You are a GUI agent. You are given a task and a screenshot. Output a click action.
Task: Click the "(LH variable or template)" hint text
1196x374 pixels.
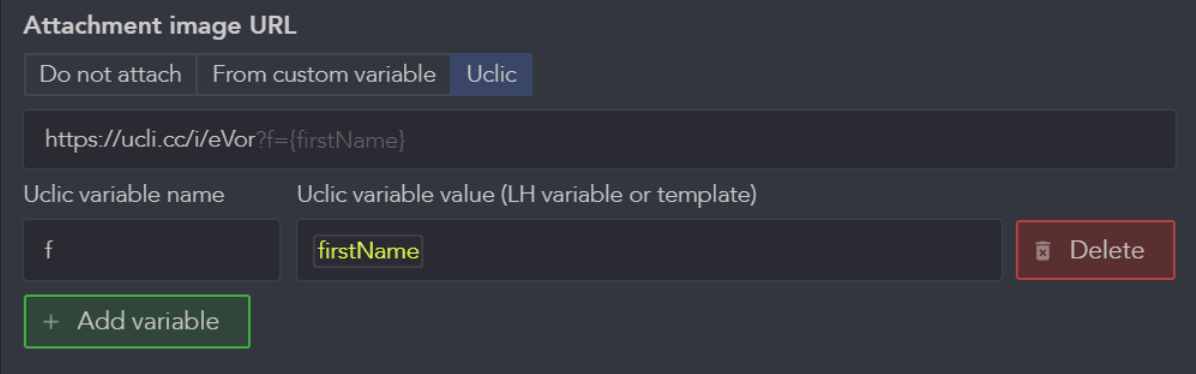coord(627,195)
